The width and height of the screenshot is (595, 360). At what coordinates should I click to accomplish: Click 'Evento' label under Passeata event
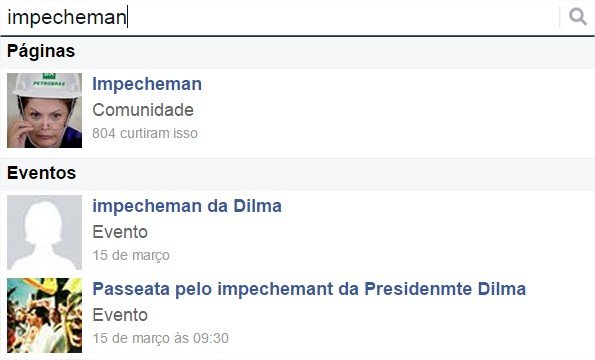click(x=120, y=315)
